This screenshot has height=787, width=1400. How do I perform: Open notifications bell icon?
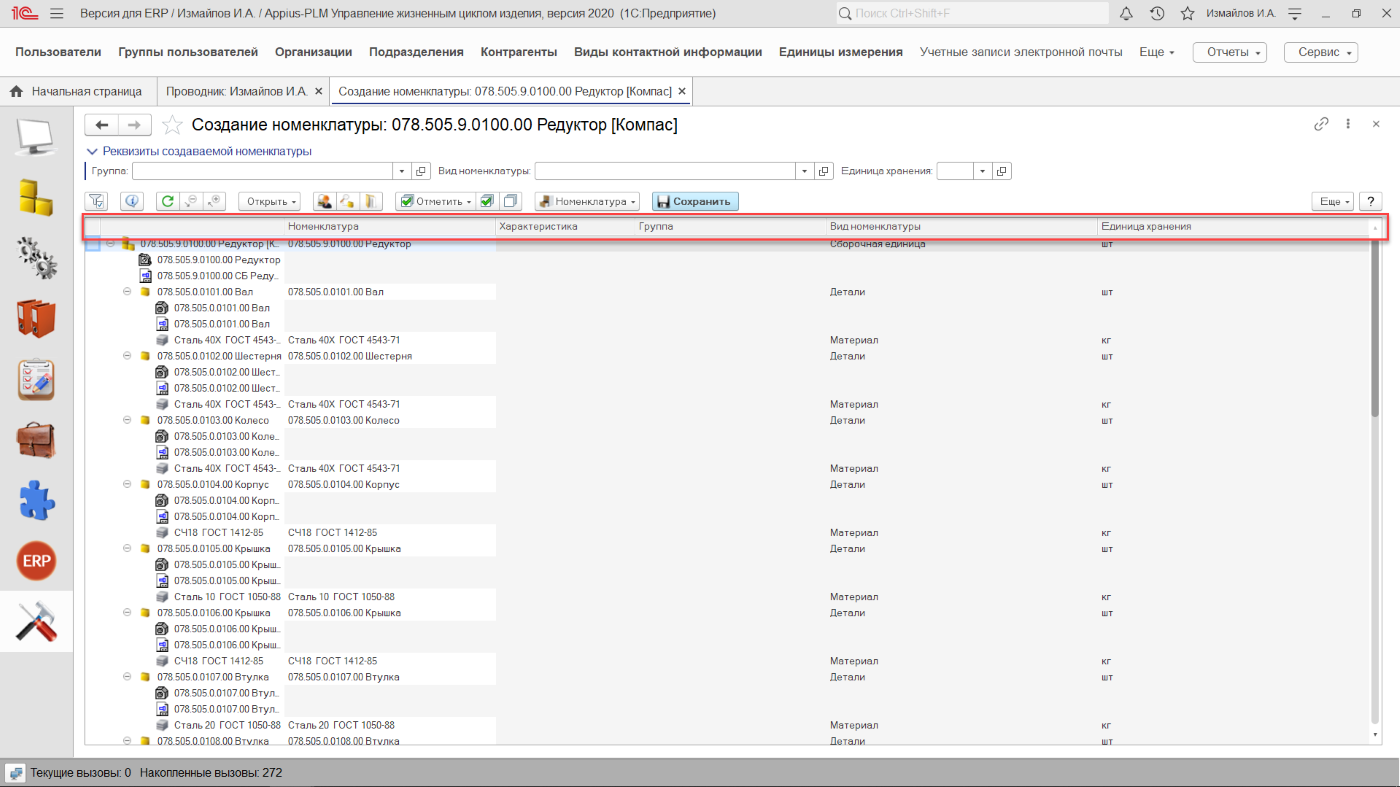point(1126,14)
